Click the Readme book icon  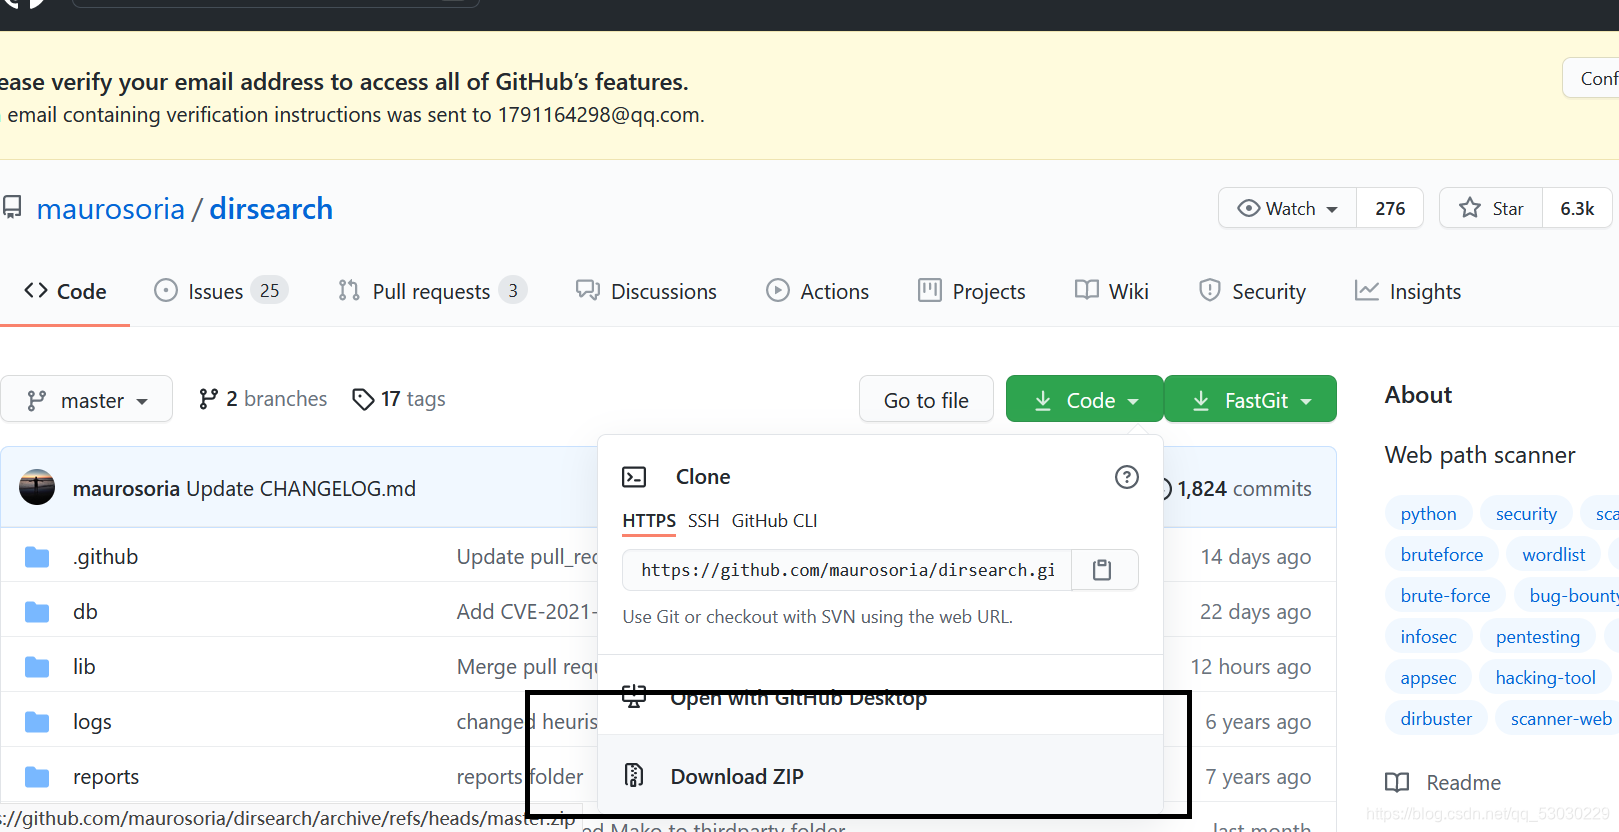[1397, 782]
